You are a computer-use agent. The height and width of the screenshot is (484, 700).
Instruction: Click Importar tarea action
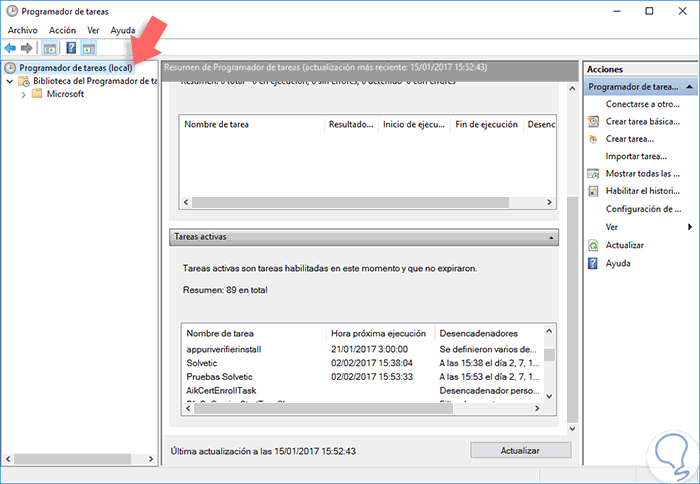point(636,156)
